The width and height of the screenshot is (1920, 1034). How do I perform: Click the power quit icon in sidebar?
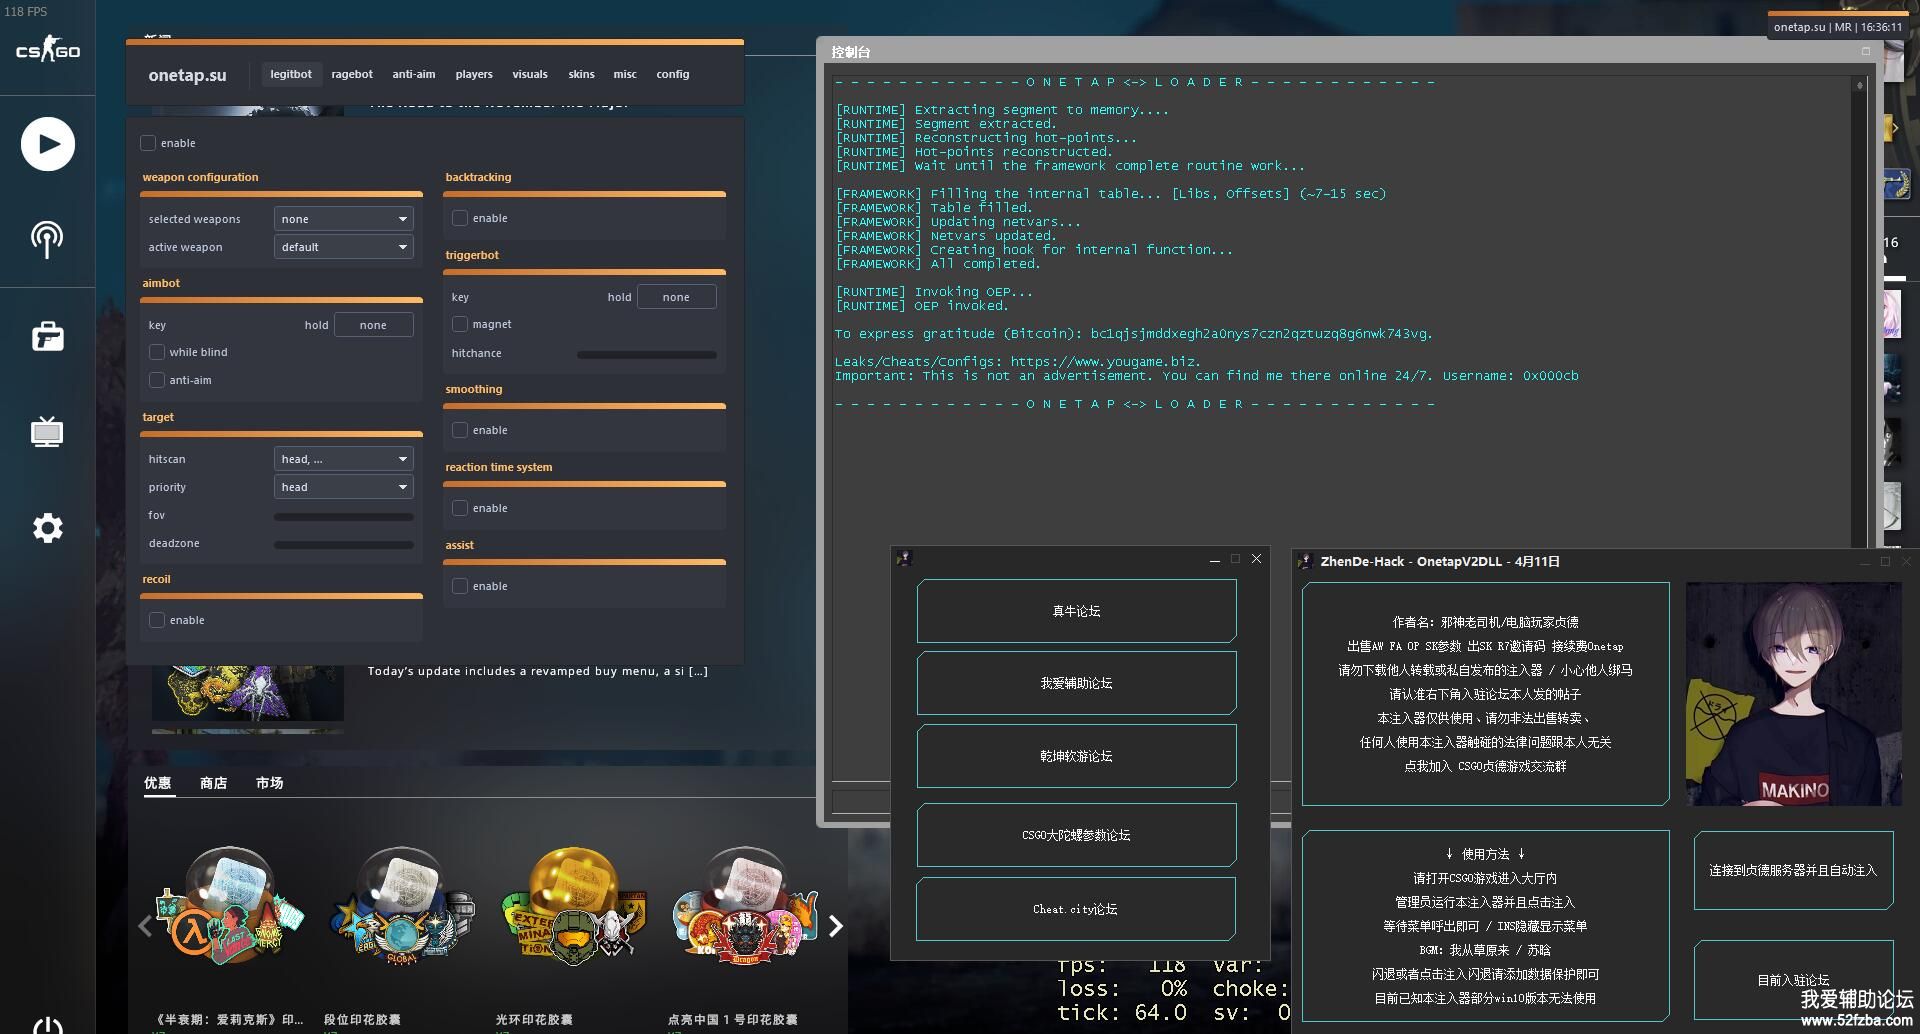[47, 1026]
